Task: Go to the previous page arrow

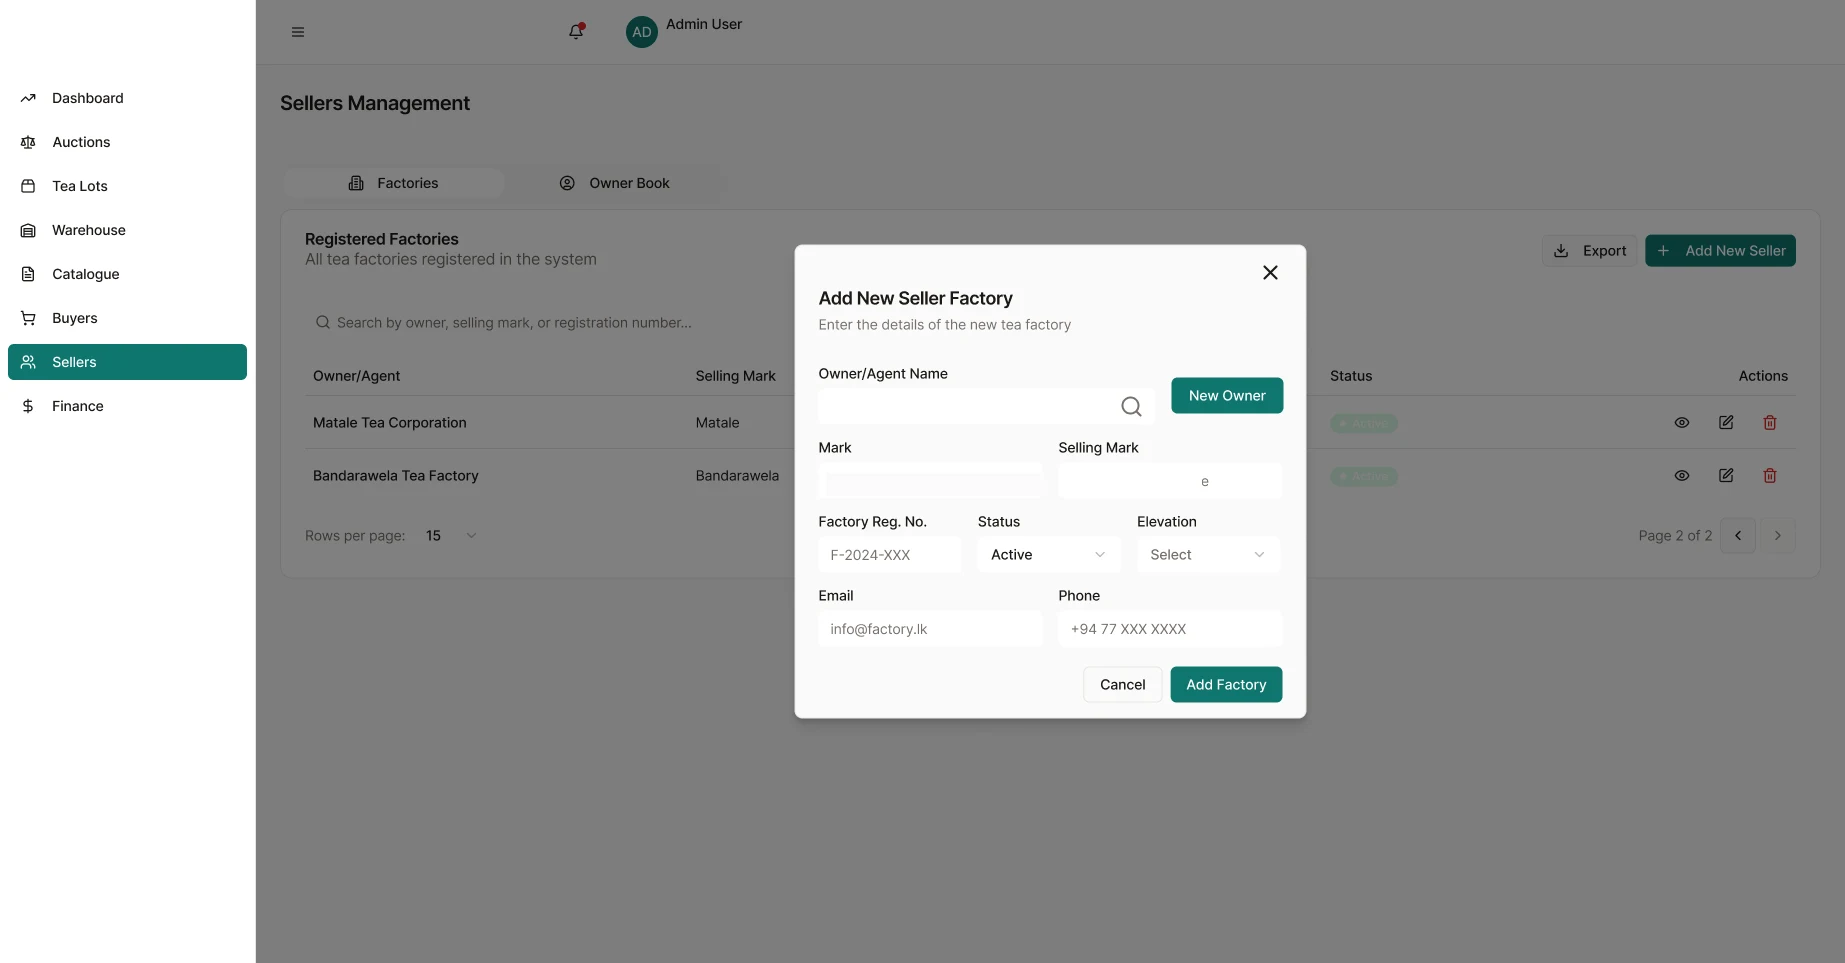Action: click(x=1738, y=536)
